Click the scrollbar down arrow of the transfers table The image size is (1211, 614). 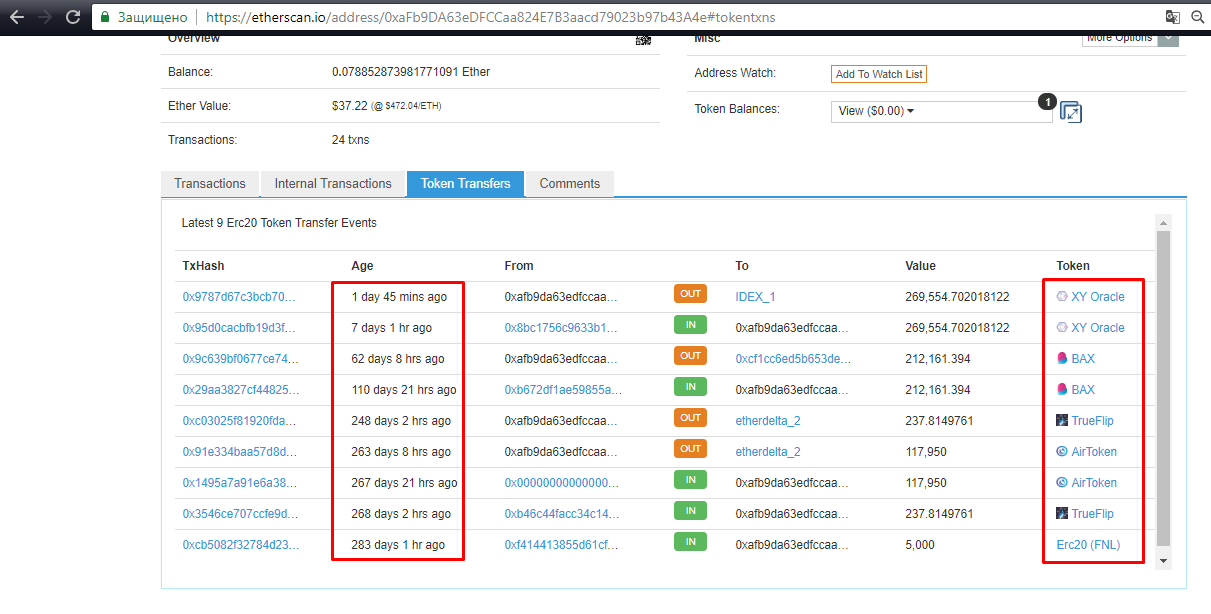pos(1163,561)
